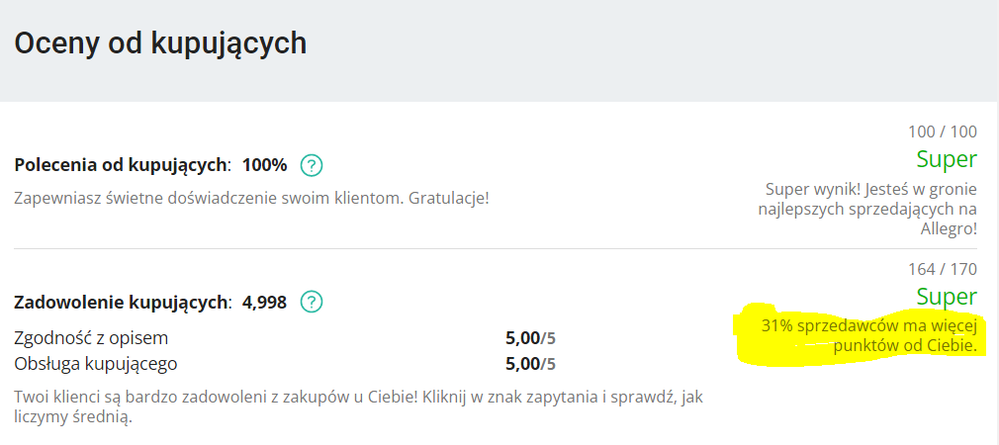
Task: Select the "Zadowolenie kupujących" label
Action: coord(122,301)
